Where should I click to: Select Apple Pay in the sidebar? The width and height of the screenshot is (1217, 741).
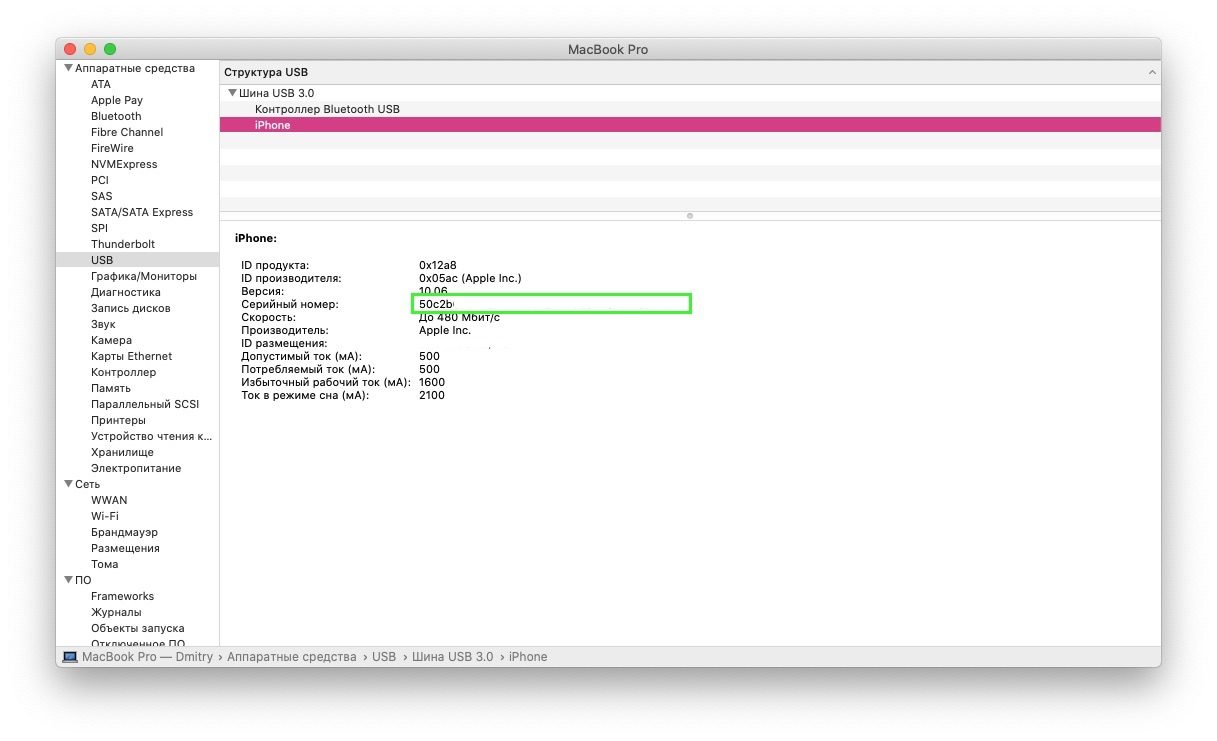tap(117, 100)
